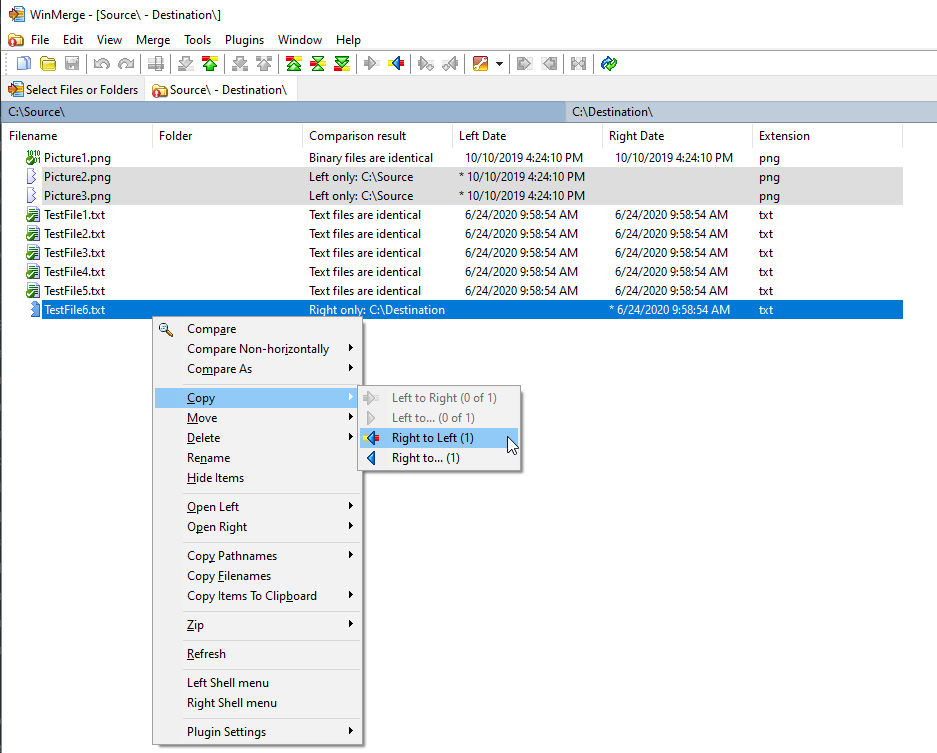Viewport: 937px width, 753px height.
Task: Click the Copy Left toolbar icon with blue arrow
Action: pyautogui.click(x=396, y=64)
